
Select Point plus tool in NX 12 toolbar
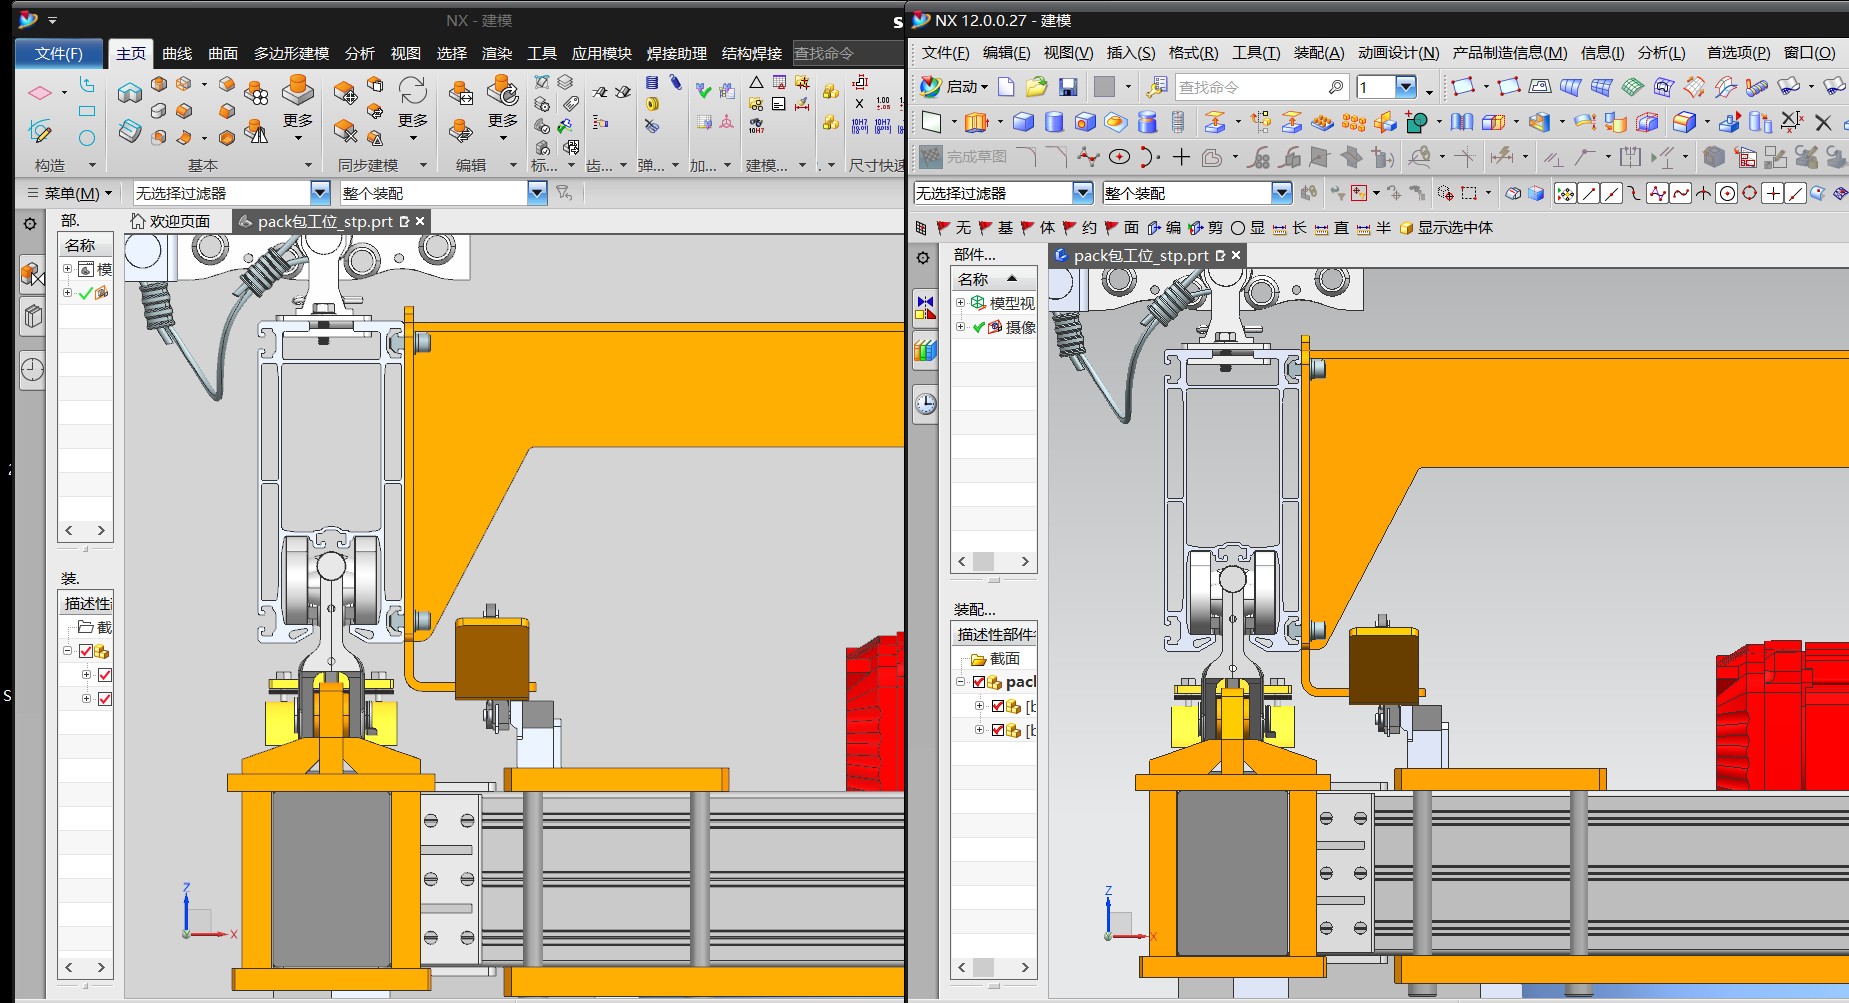tap(1181, 157)
